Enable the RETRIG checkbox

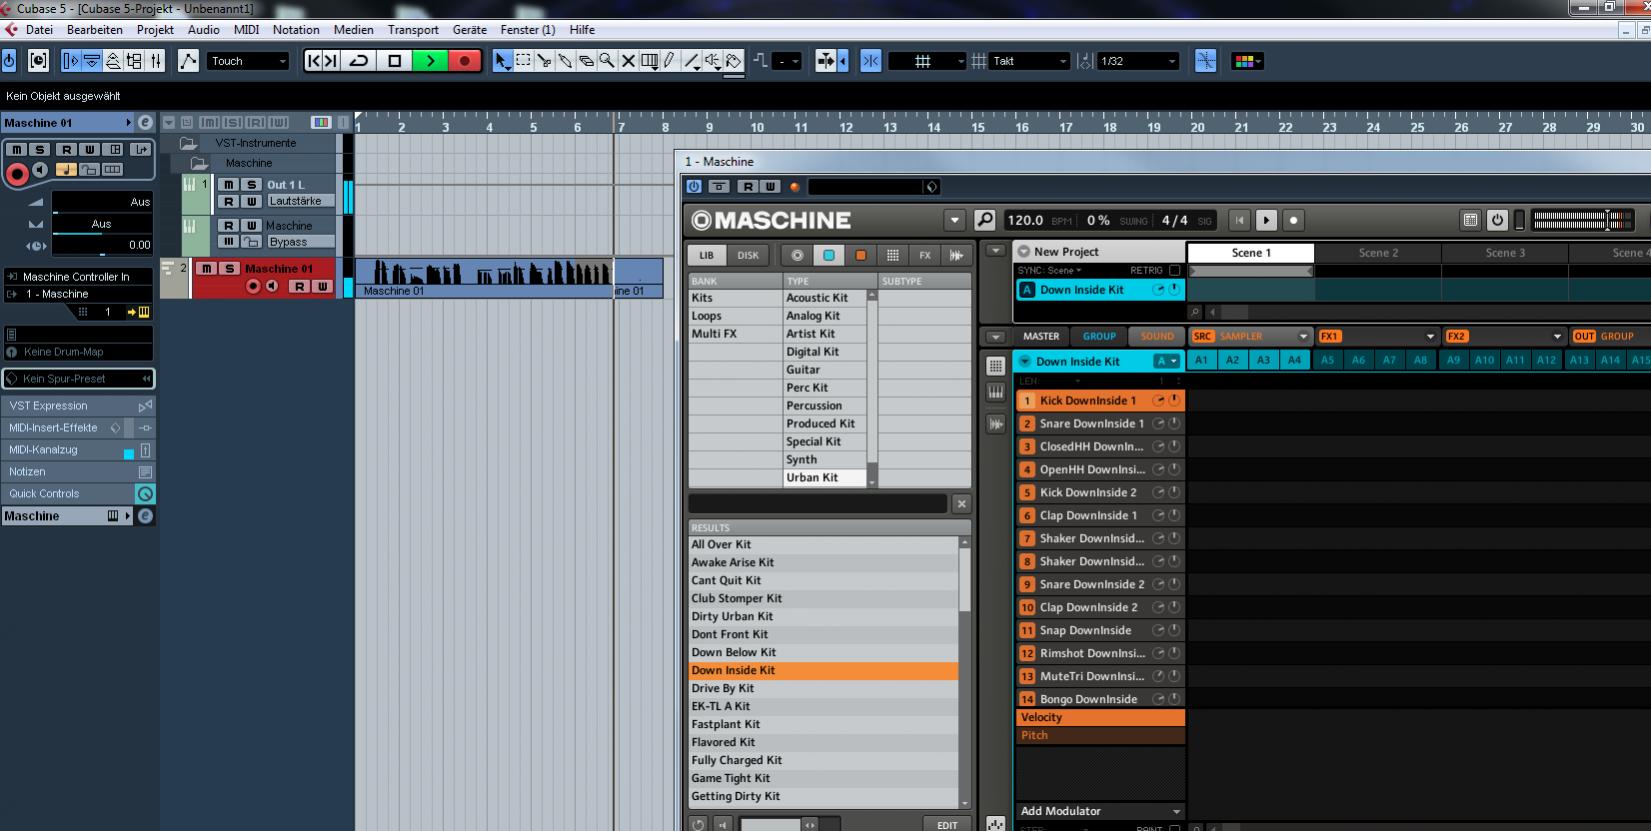tap(1175, 270)
